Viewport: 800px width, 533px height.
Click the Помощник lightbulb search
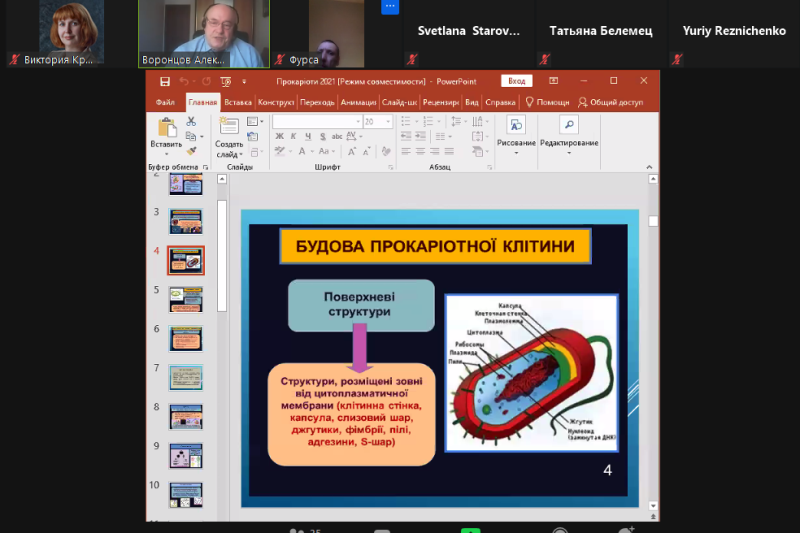(x=547, y=103)
